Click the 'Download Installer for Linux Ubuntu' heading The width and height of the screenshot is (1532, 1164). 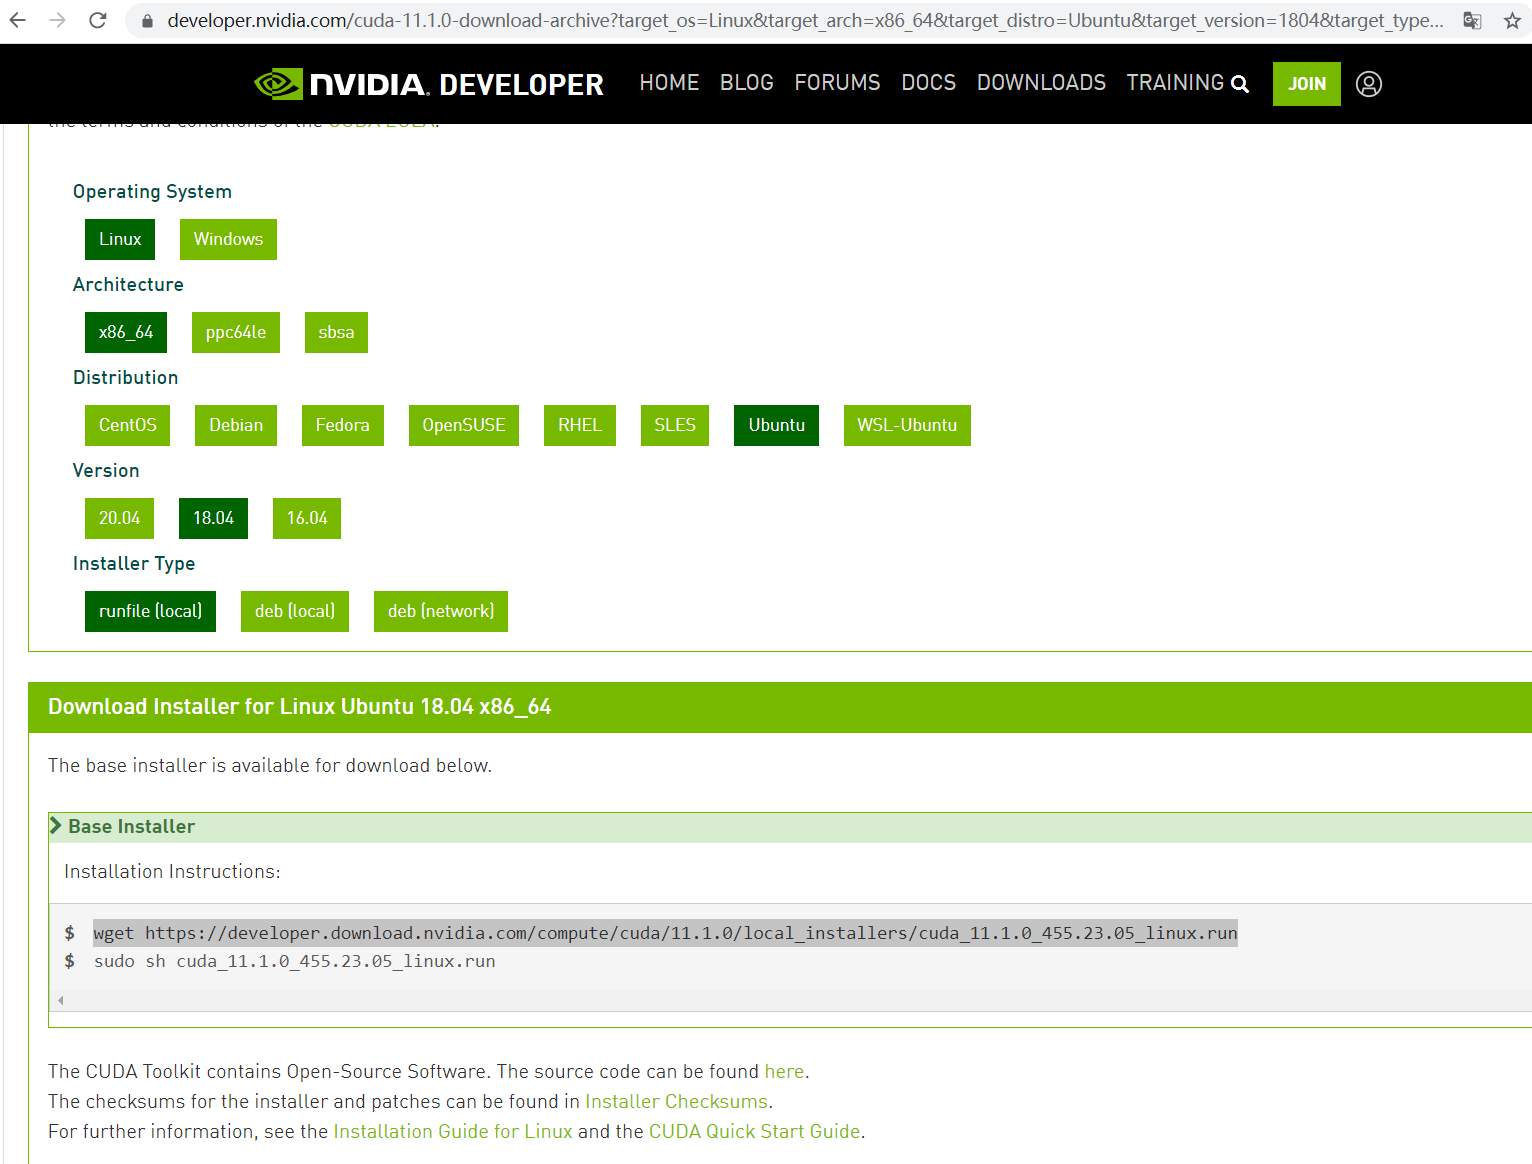coord(299,707)
